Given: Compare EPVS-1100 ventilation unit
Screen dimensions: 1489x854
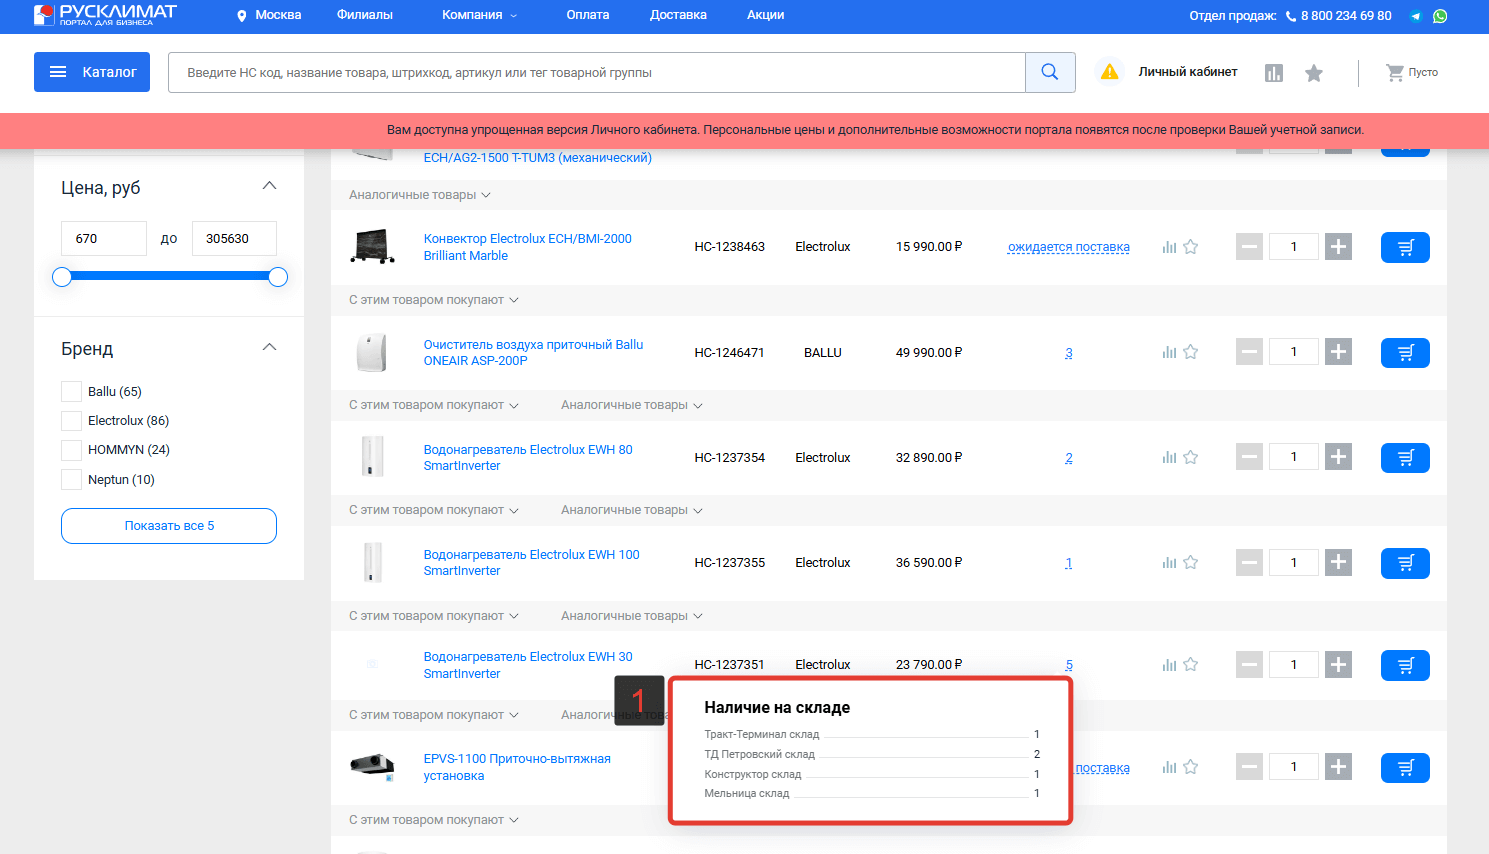Looking at the screenshot, I should (1169, 767).
